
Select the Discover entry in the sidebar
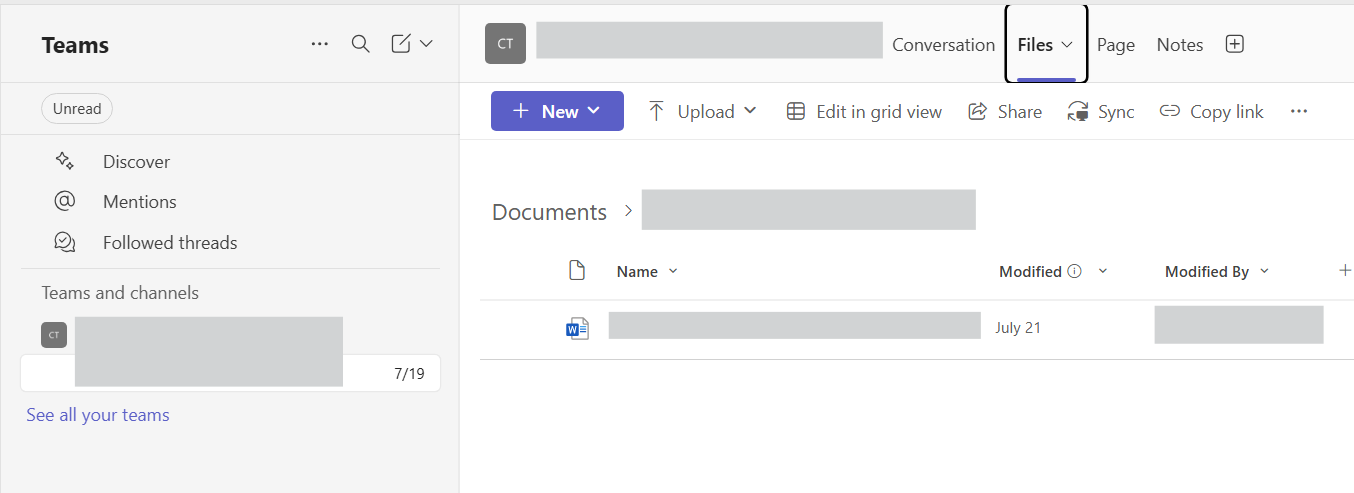click(136, 162)
